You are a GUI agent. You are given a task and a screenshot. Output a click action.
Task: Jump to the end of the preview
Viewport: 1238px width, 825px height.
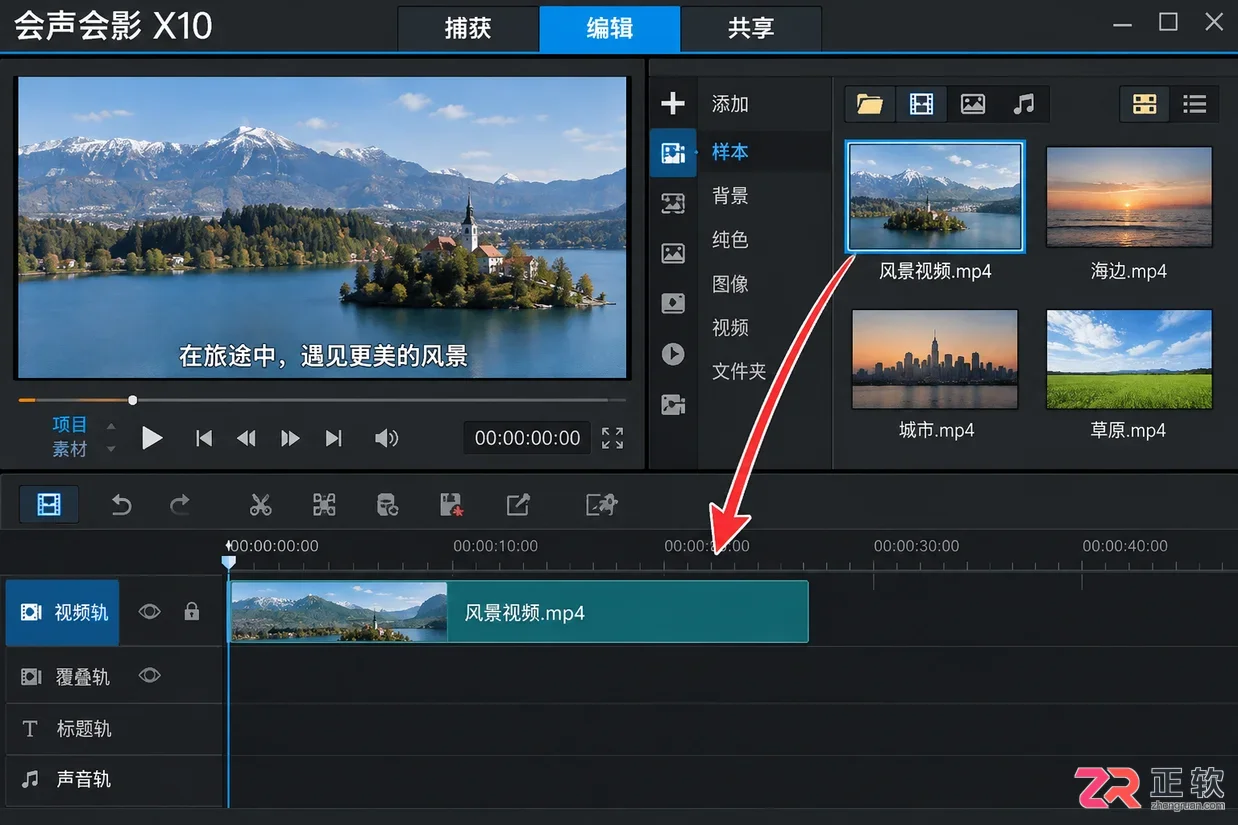tap(334, 438)
